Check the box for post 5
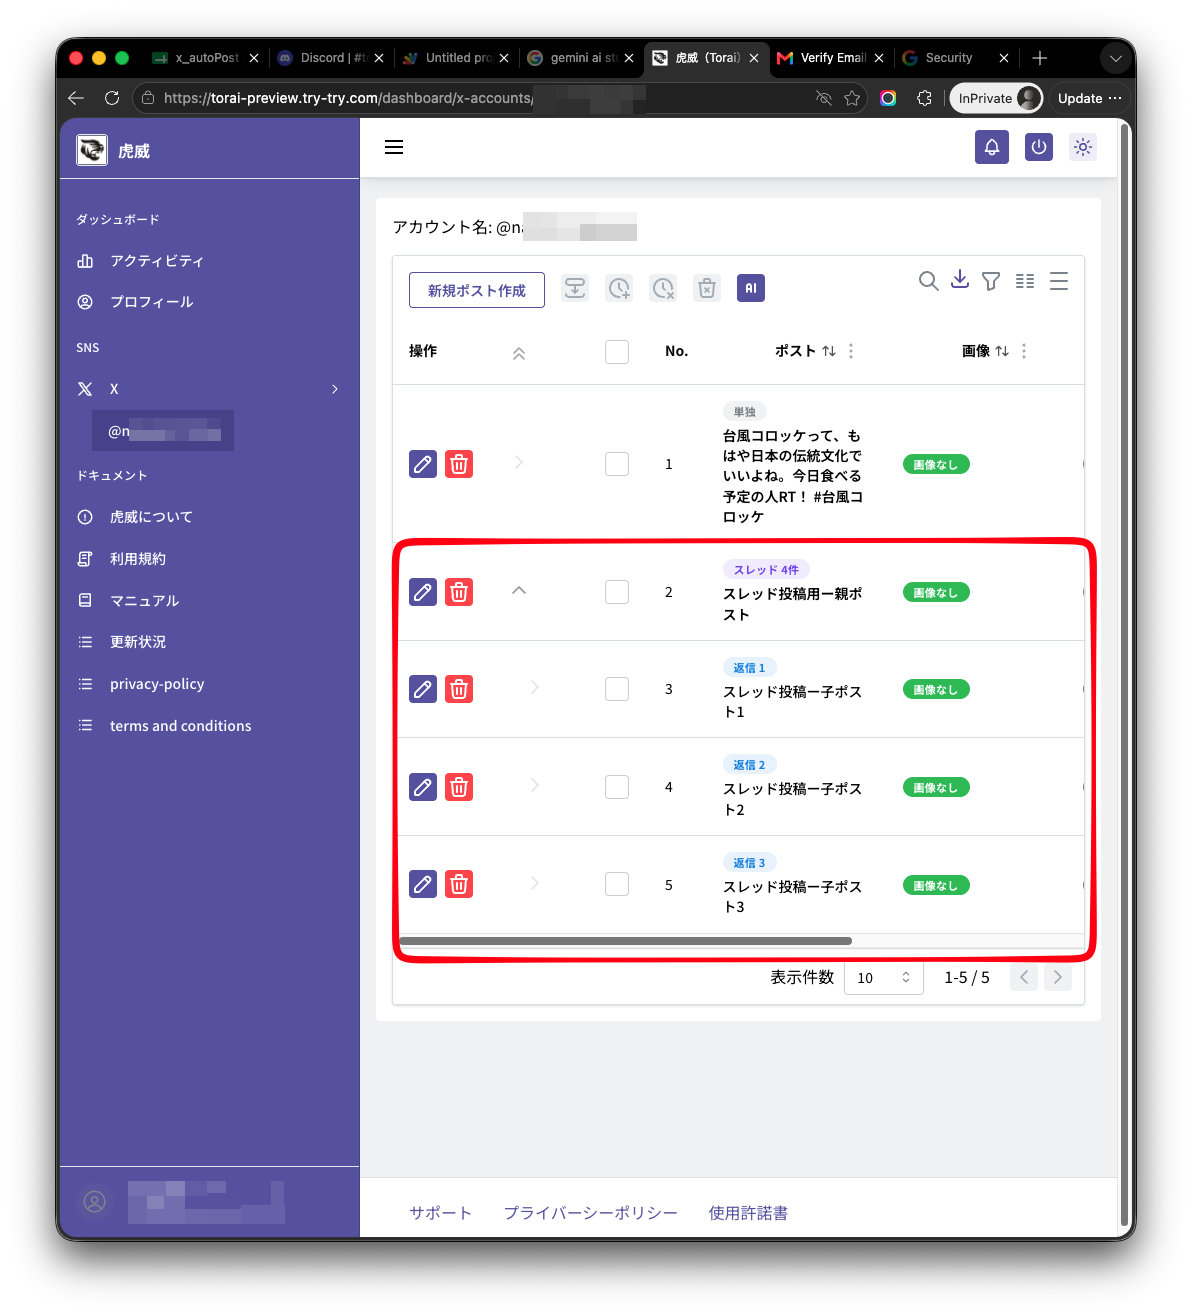 pyautogui.click(x=617, y=884)
